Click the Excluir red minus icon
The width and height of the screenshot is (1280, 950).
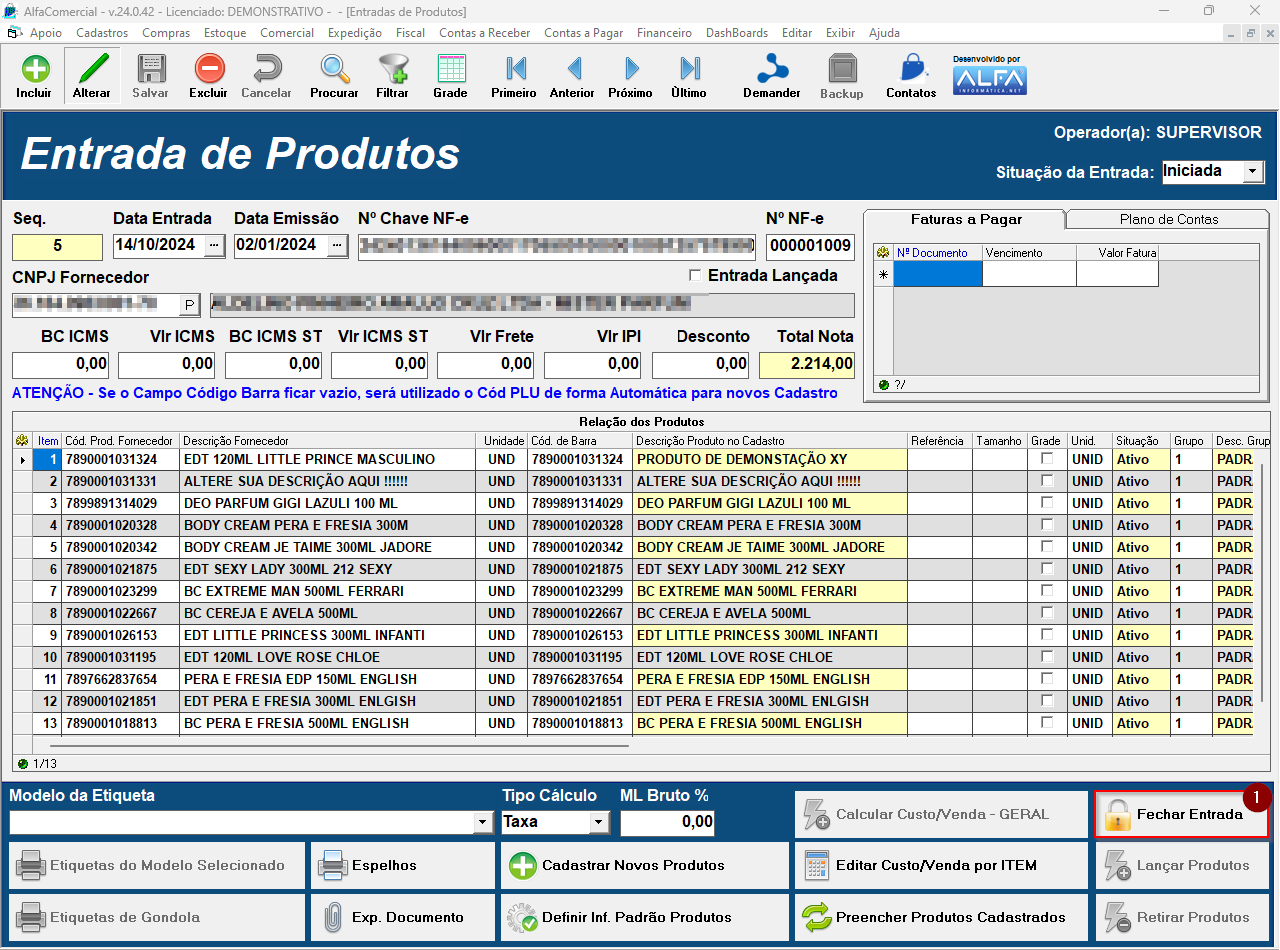[209, 76]
